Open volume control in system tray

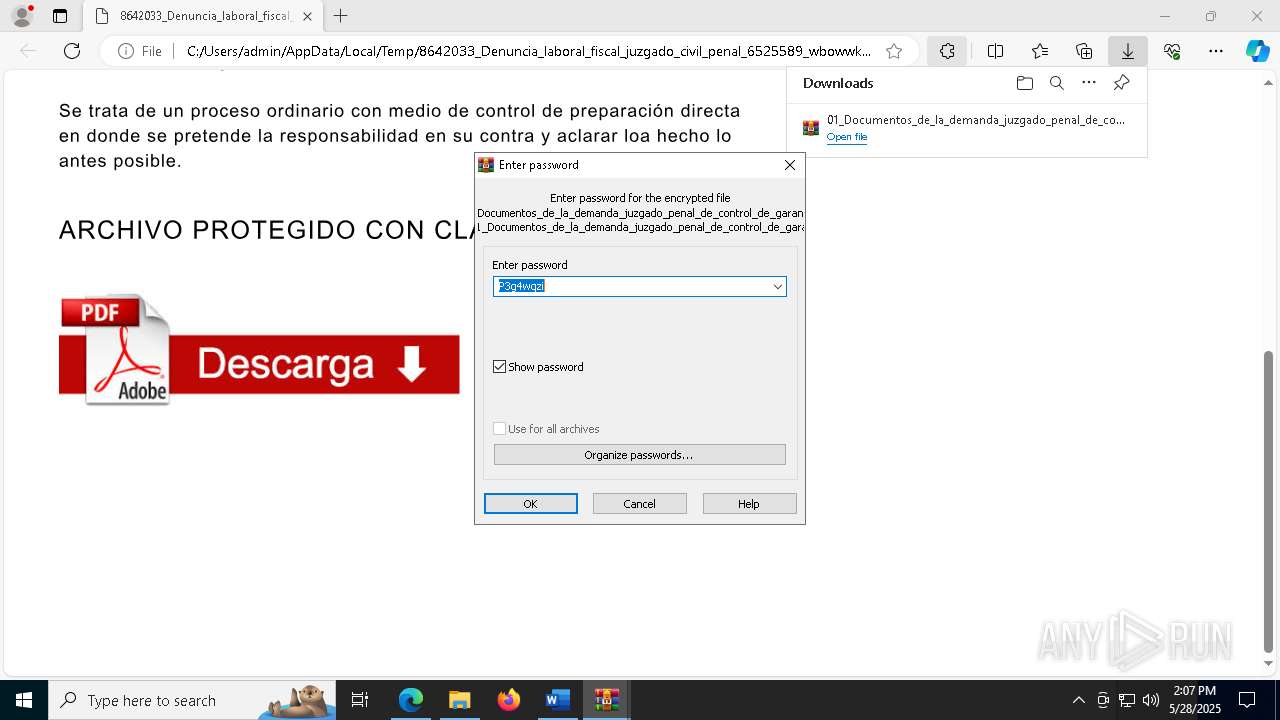pos(1151,700)
